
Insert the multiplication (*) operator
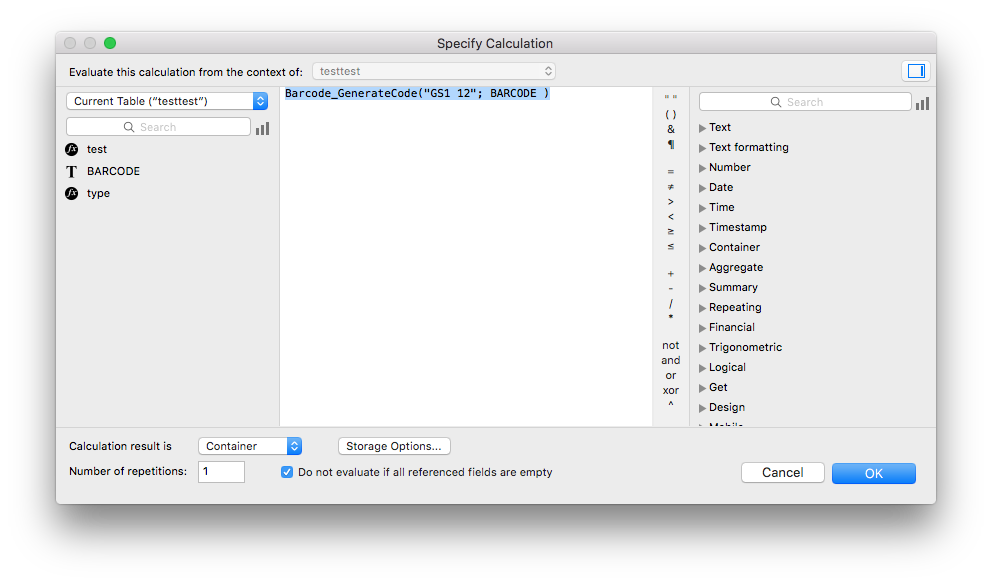point(670,318)
